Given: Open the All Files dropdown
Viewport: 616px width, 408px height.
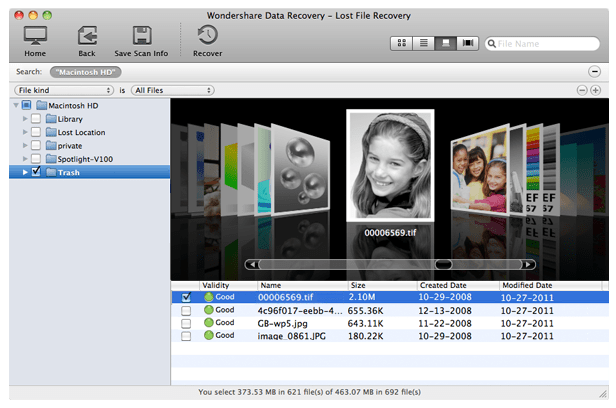Looking at the screenshot, I should click(172, 90).
